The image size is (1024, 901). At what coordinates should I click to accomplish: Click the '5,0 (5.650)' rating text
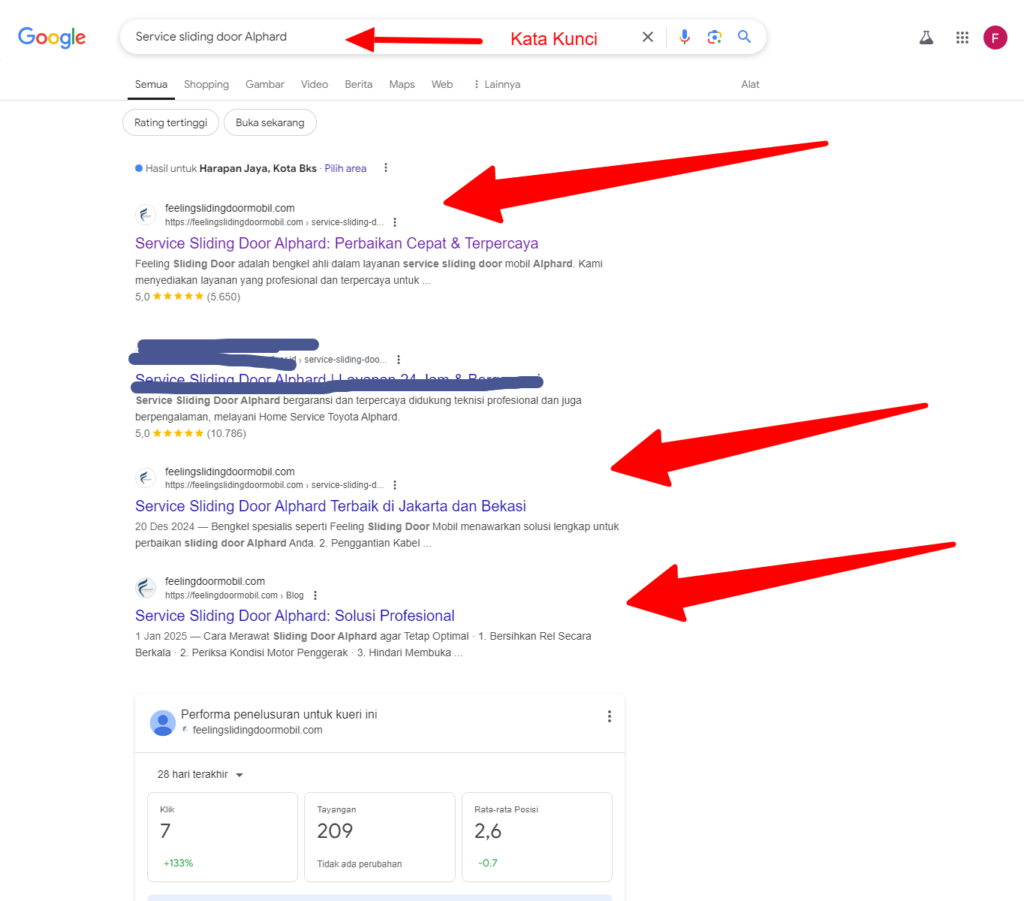coord(187,296)
